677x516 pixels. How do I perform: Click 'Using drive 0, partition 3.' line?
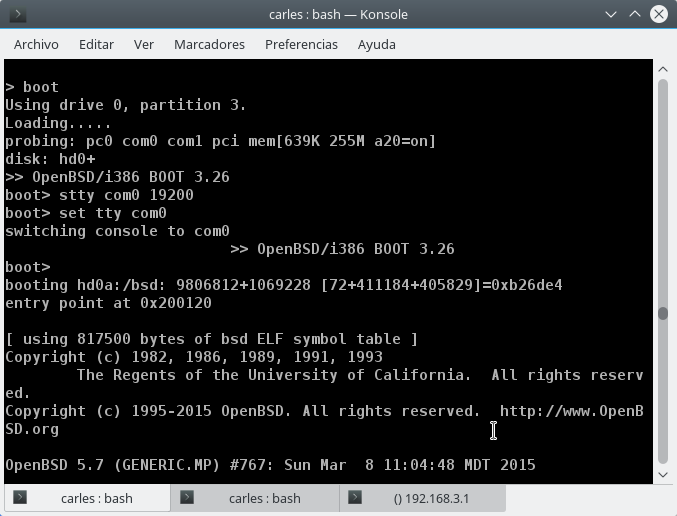(126, 105)
